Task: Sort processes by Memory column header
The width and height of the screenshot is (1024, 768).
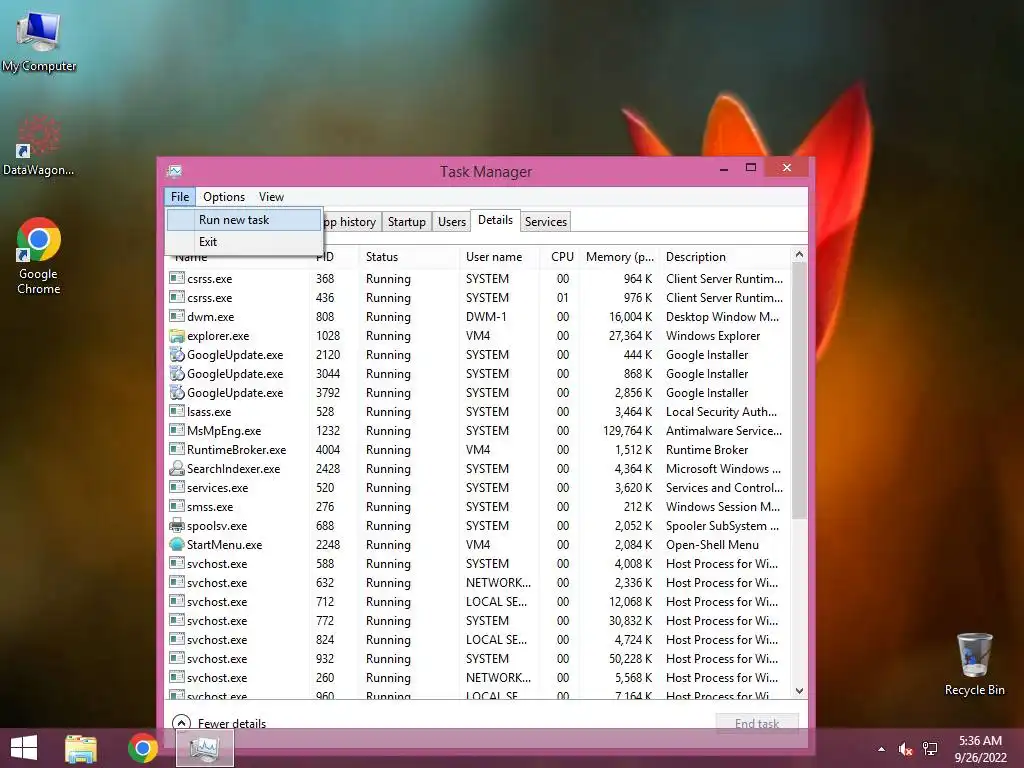Action: [x=620, y=257]
